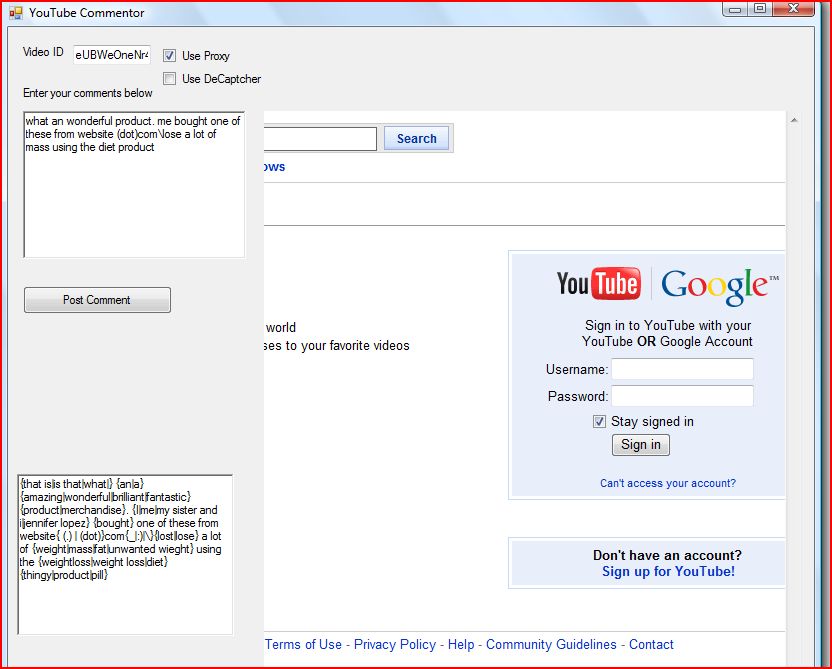Open the Help footer link
832x669 pixels.
461,644
